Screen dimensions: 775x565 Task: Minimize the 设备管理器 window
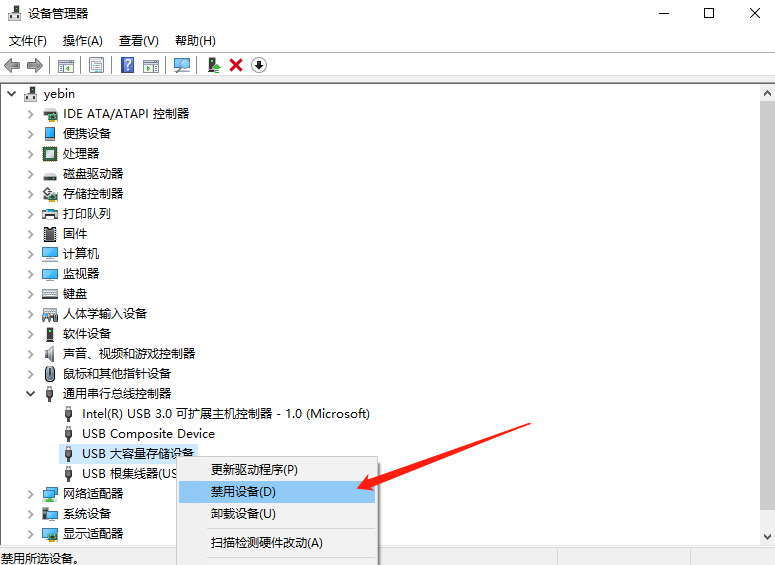pyautogui.click(x=664, y=13)
